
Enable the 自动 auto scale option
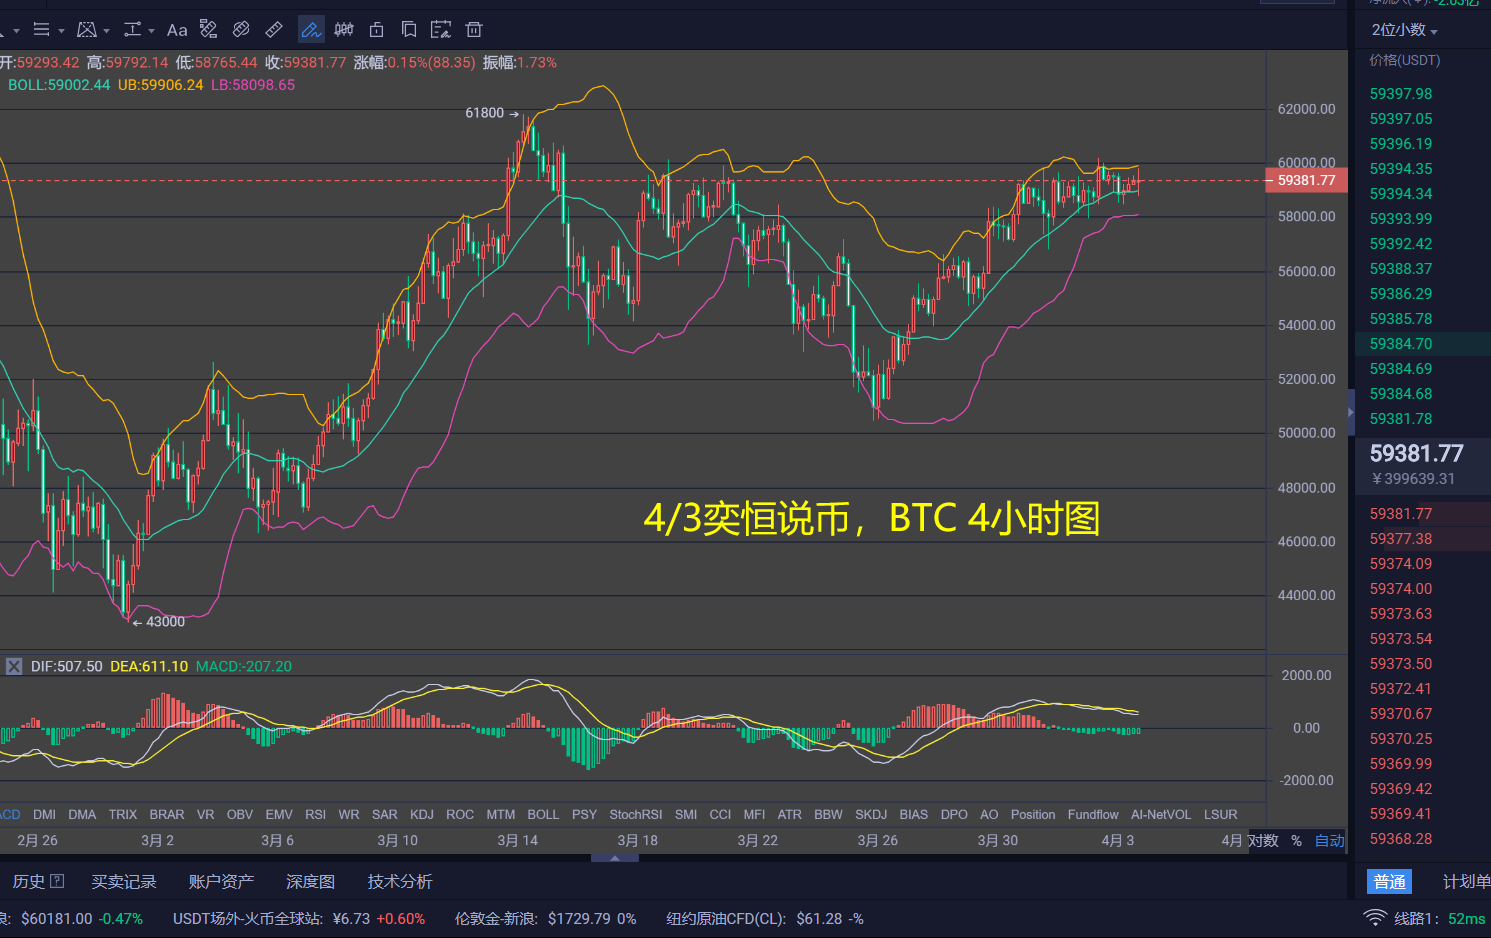coord(1329,840)
